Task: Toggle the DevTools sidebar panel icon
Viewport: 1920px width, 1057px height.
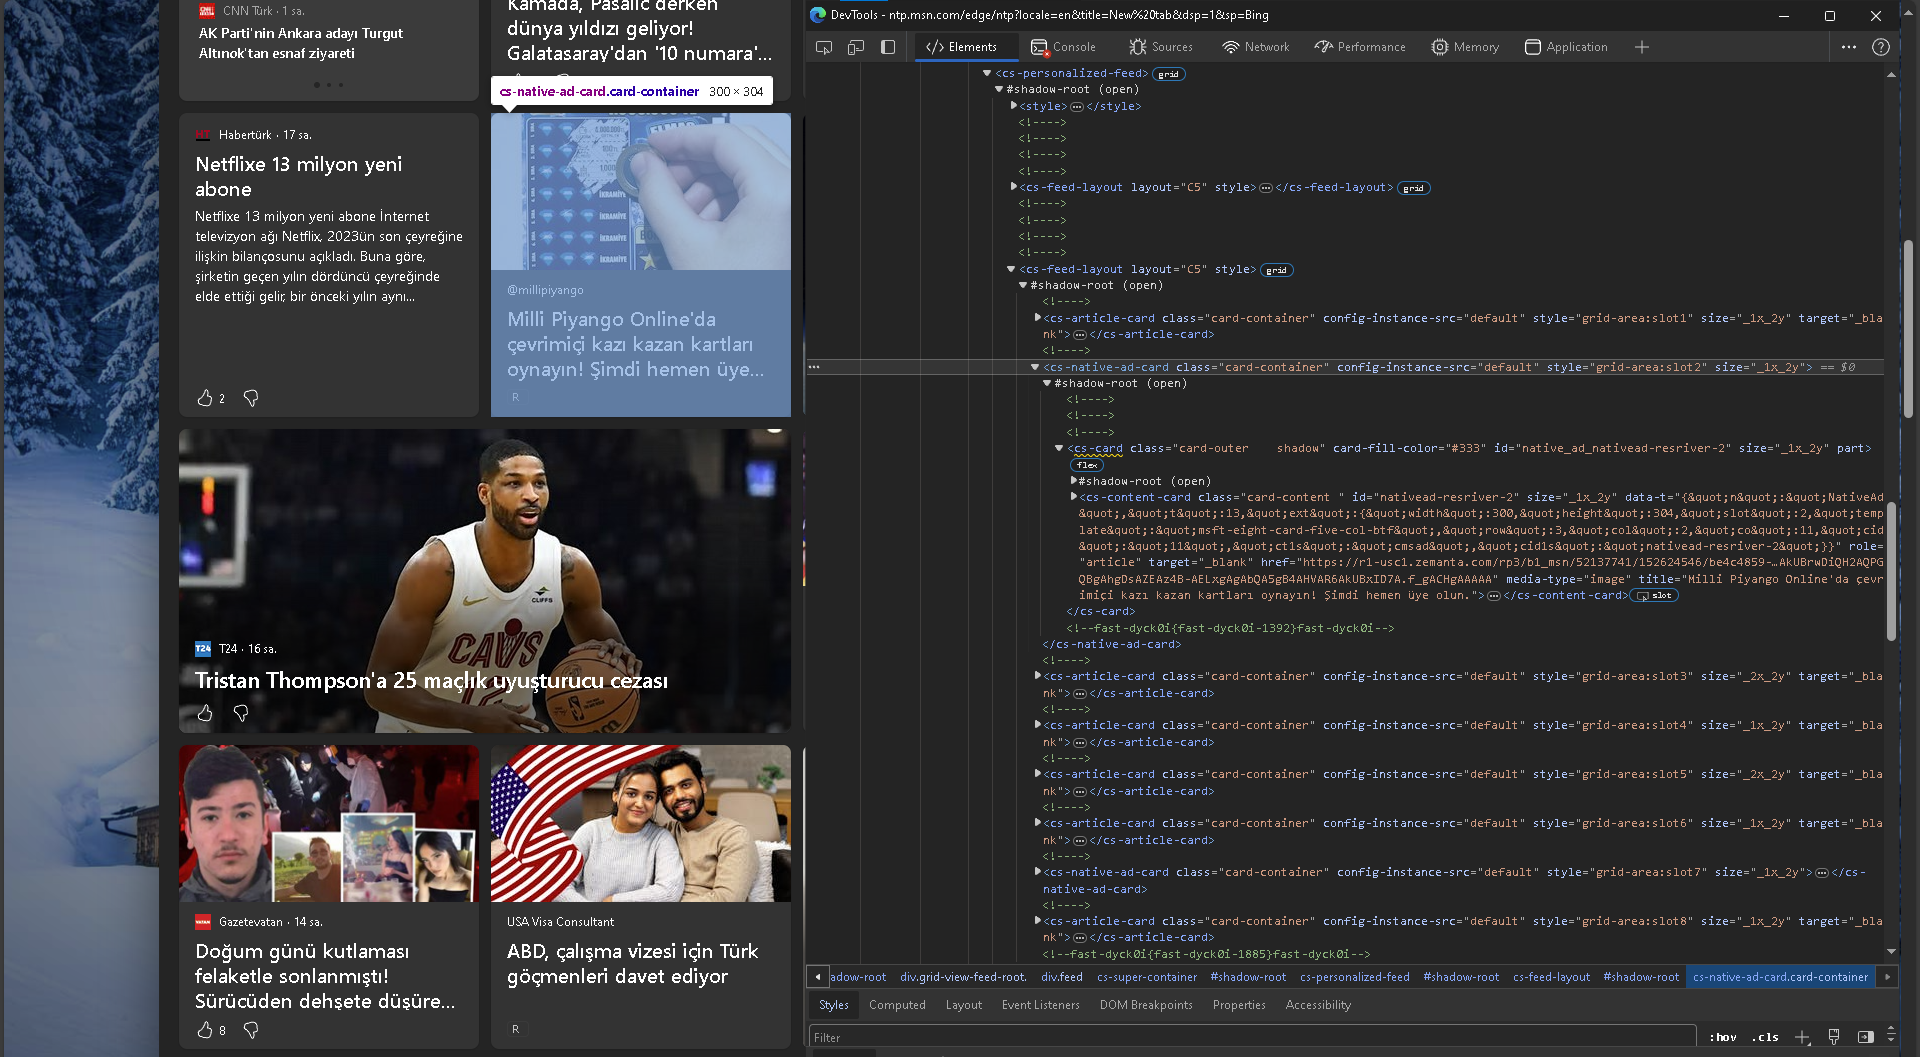Action: coord(888,47)
